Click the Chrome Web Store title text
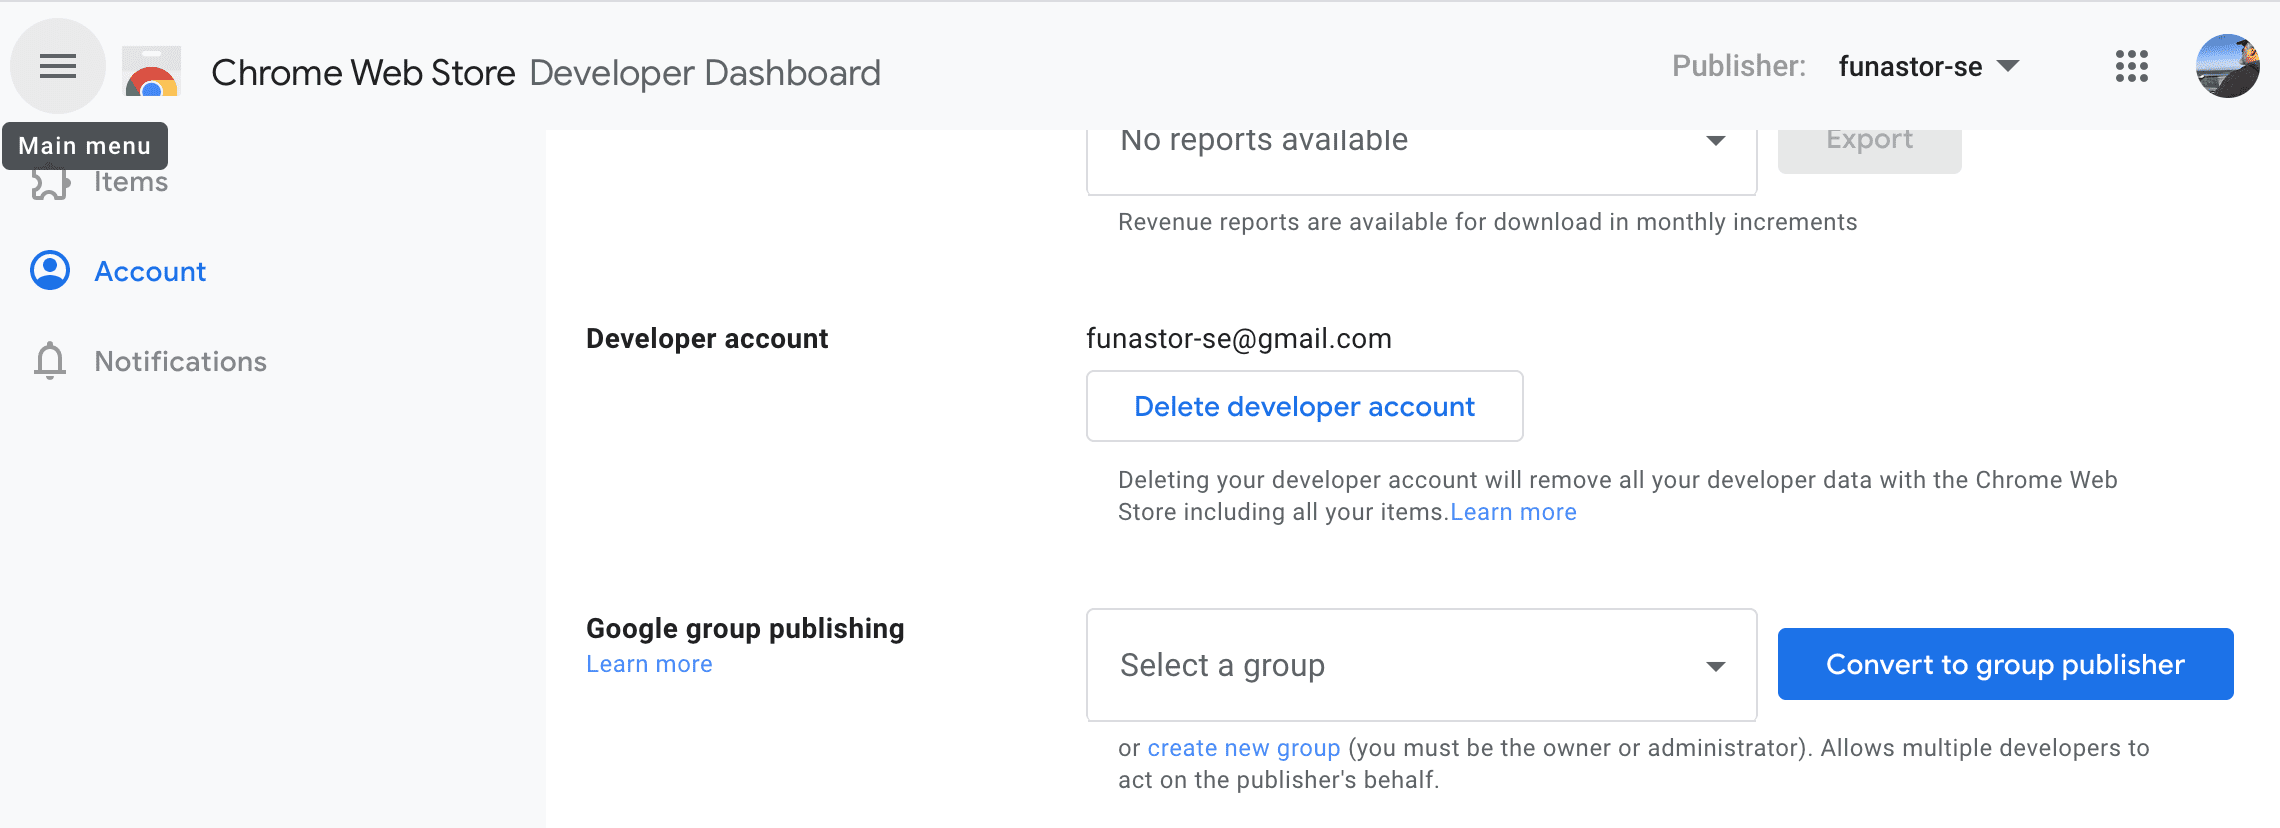 tap(363, 73)
